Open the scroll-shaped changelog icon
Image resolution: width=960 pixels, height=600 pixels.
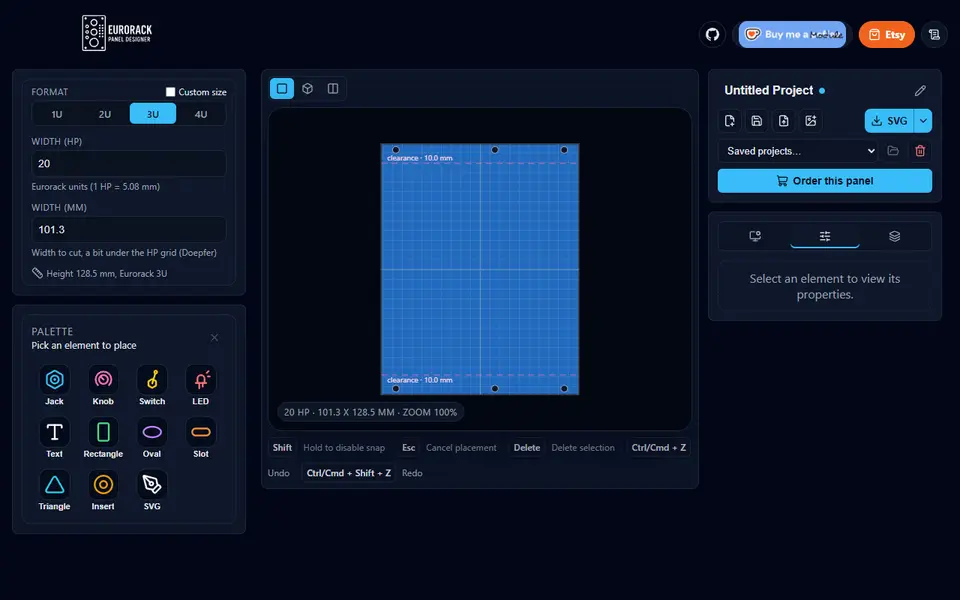pyautogui.click(x=934, y=34)
